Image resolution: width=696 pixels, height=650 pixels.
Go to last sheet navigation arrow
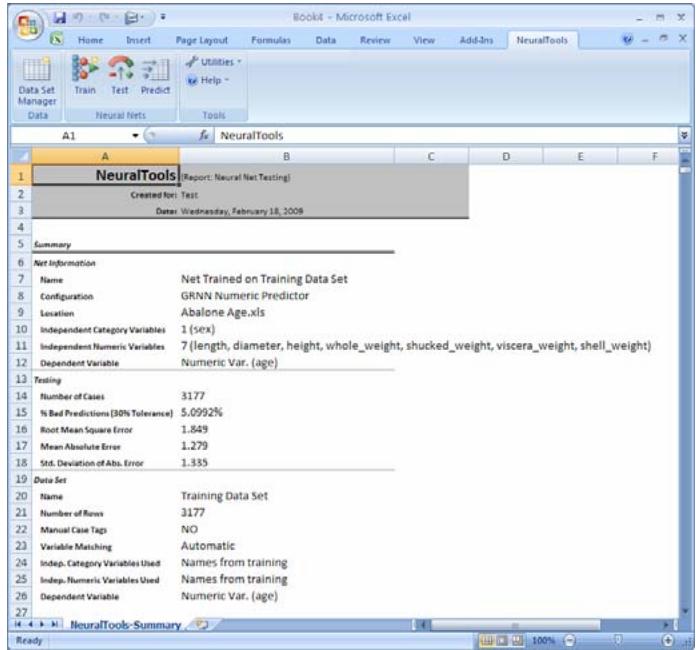(54, 624)
